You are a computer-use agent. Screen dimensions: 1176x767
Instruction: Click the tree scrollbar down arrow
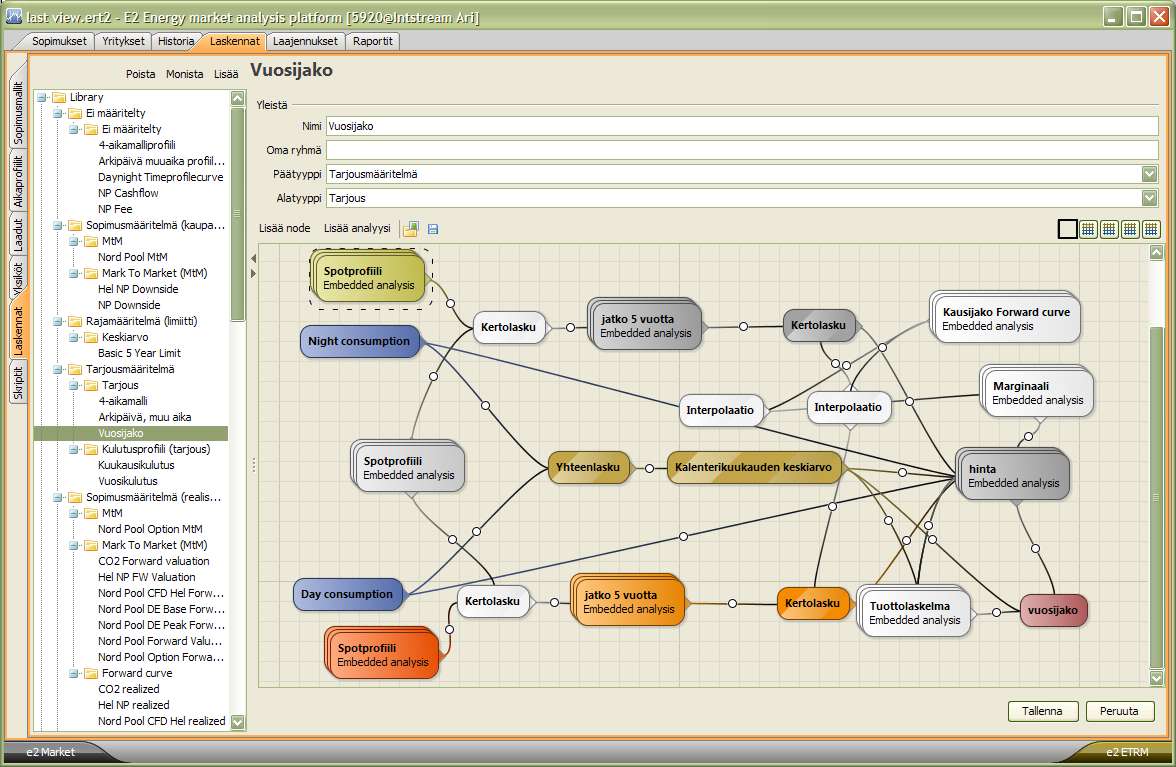pyautogui.click(x=238, y=722)
